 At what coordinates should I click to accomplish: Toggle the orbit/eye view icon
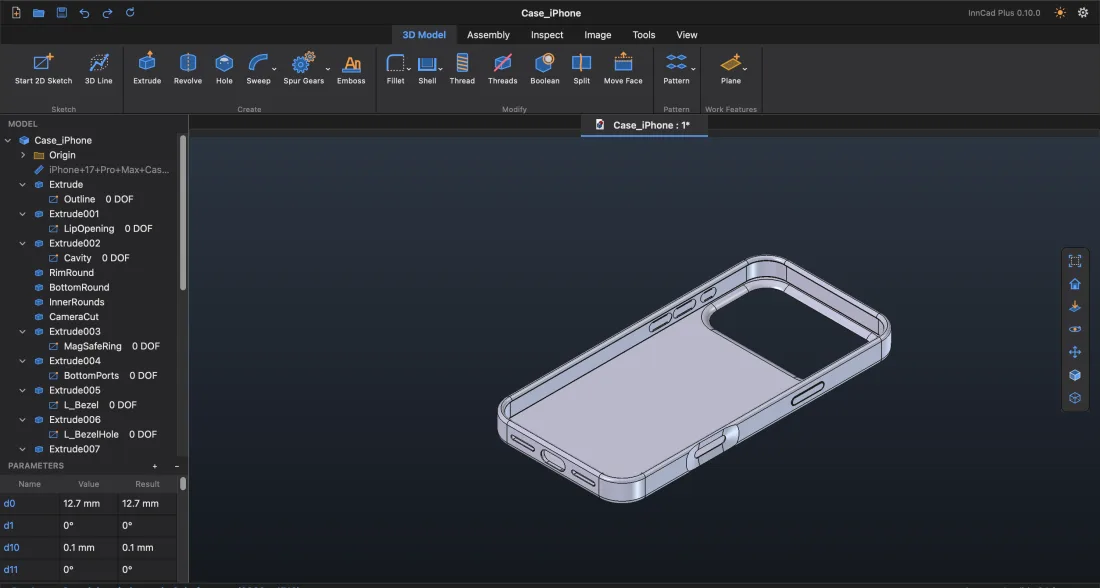pyautogui.click(x=1075, y=329)
